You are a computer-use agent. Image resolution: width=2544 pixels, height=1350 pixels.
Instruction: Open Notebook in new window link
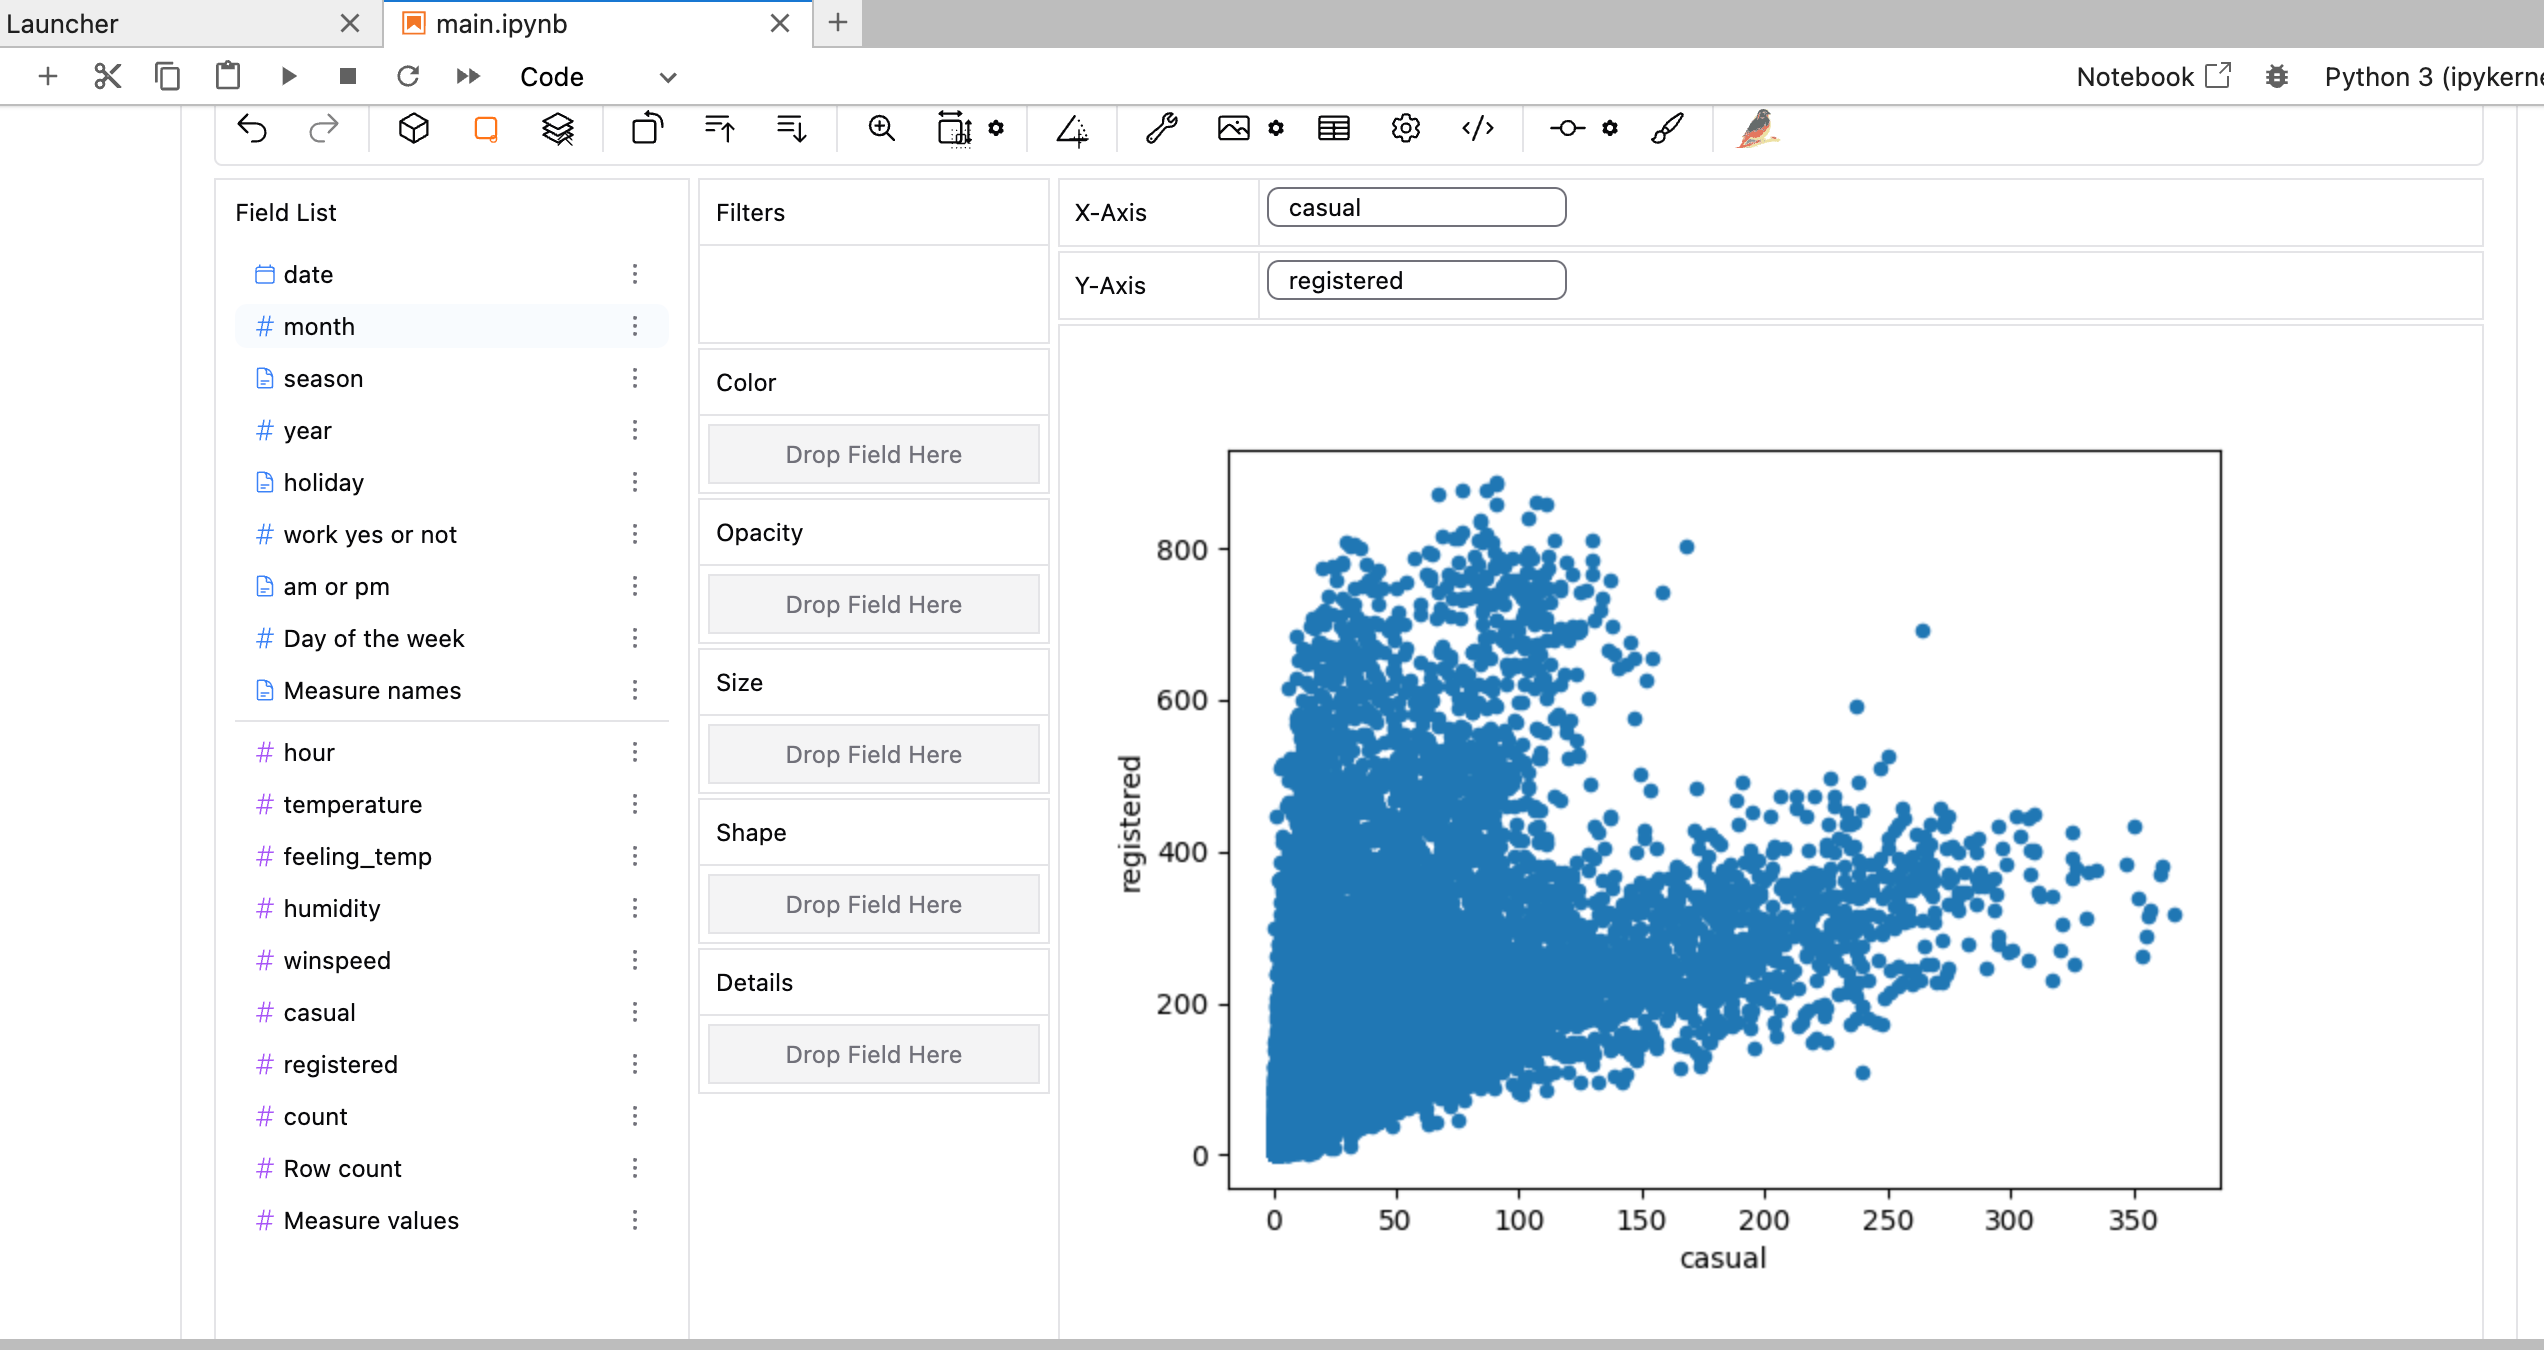[2153, 76]
